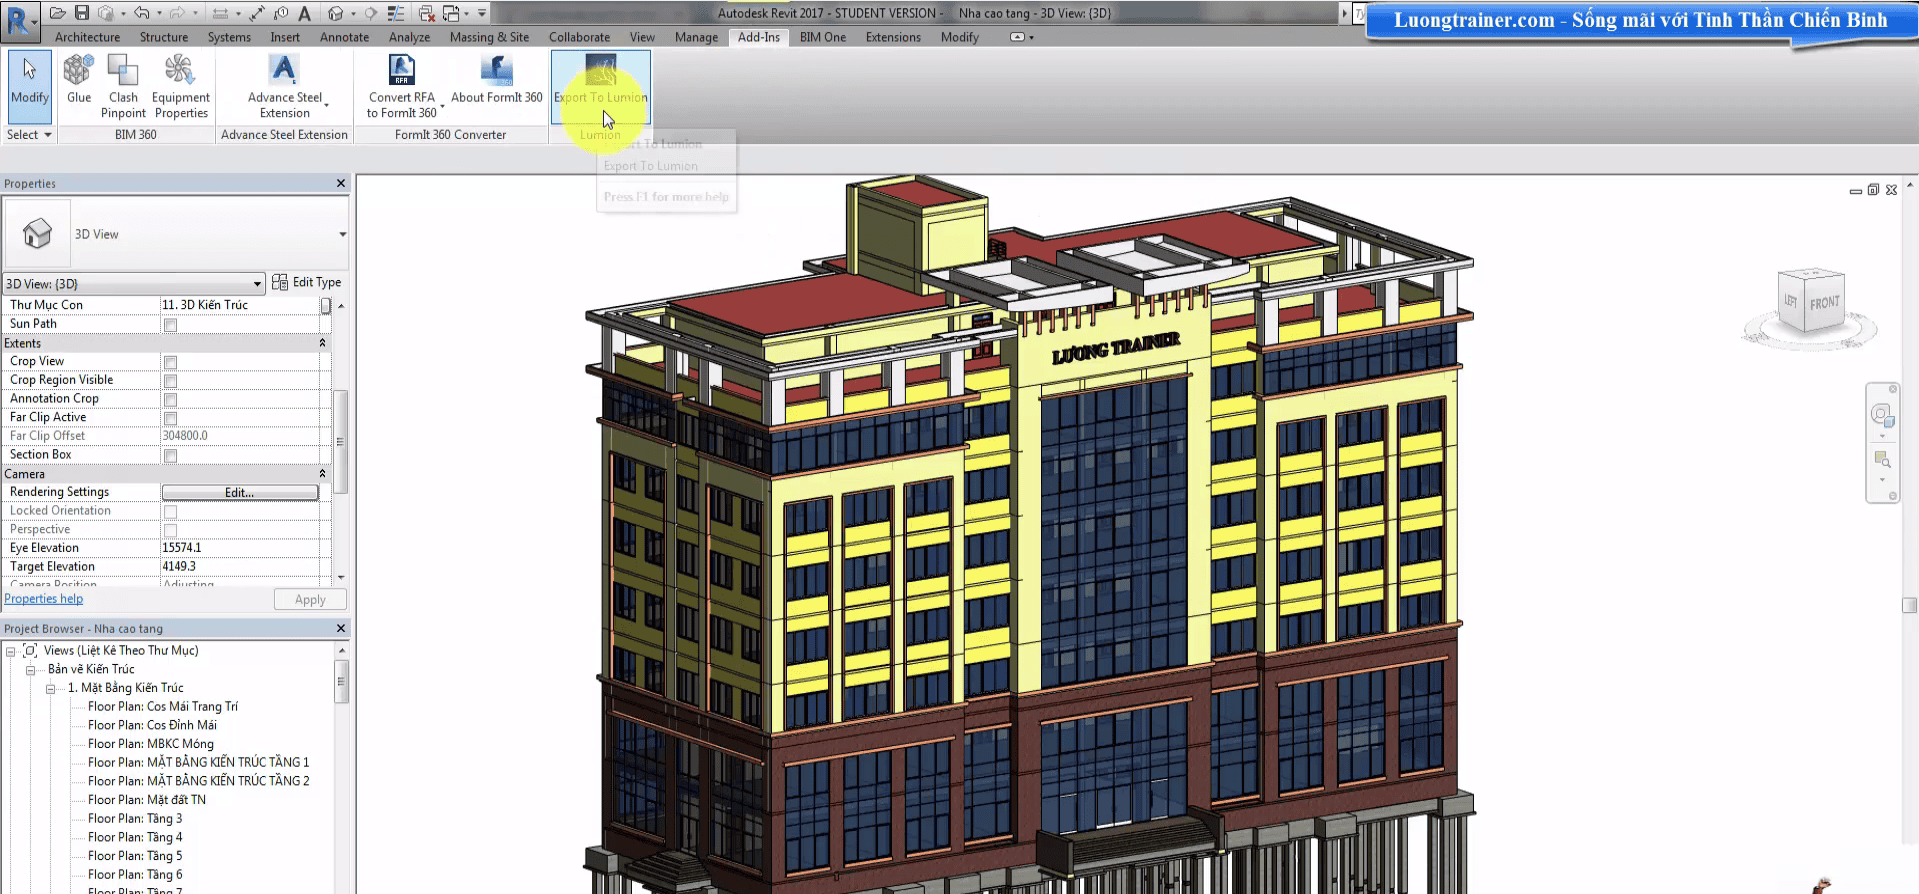This screenshot has width=1919, height=894.
Task: Launch the Glue tool in BIM 360
Action: point(79,80)
